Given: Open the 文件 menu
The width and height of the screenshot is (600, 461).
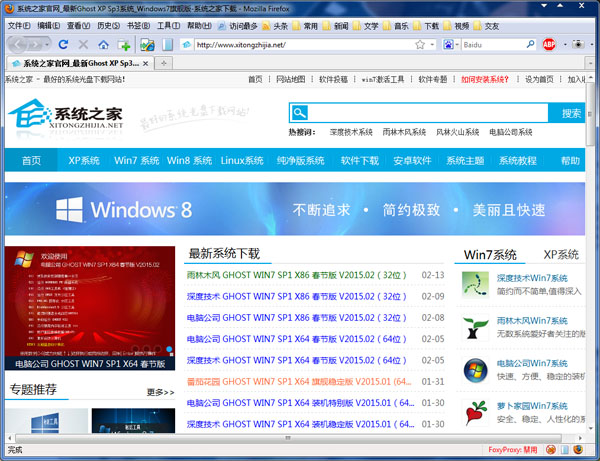Looking at the screenshot, I should [19, 26].
